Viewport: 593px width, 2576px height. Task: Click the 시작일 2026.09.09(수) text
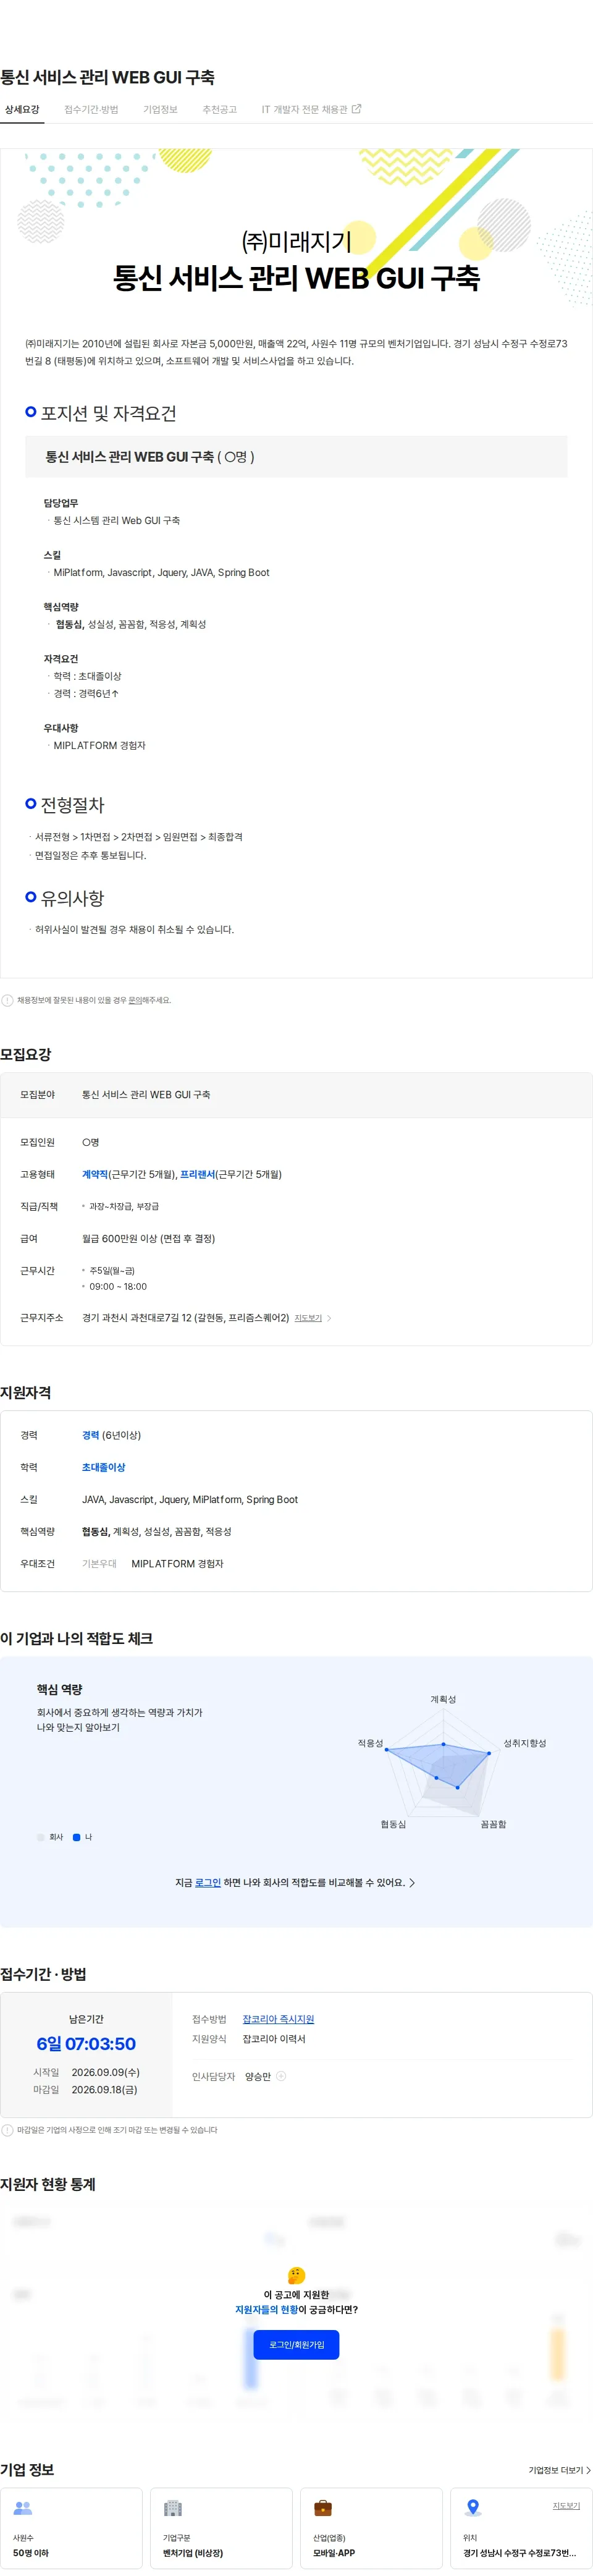[86, 2072]
